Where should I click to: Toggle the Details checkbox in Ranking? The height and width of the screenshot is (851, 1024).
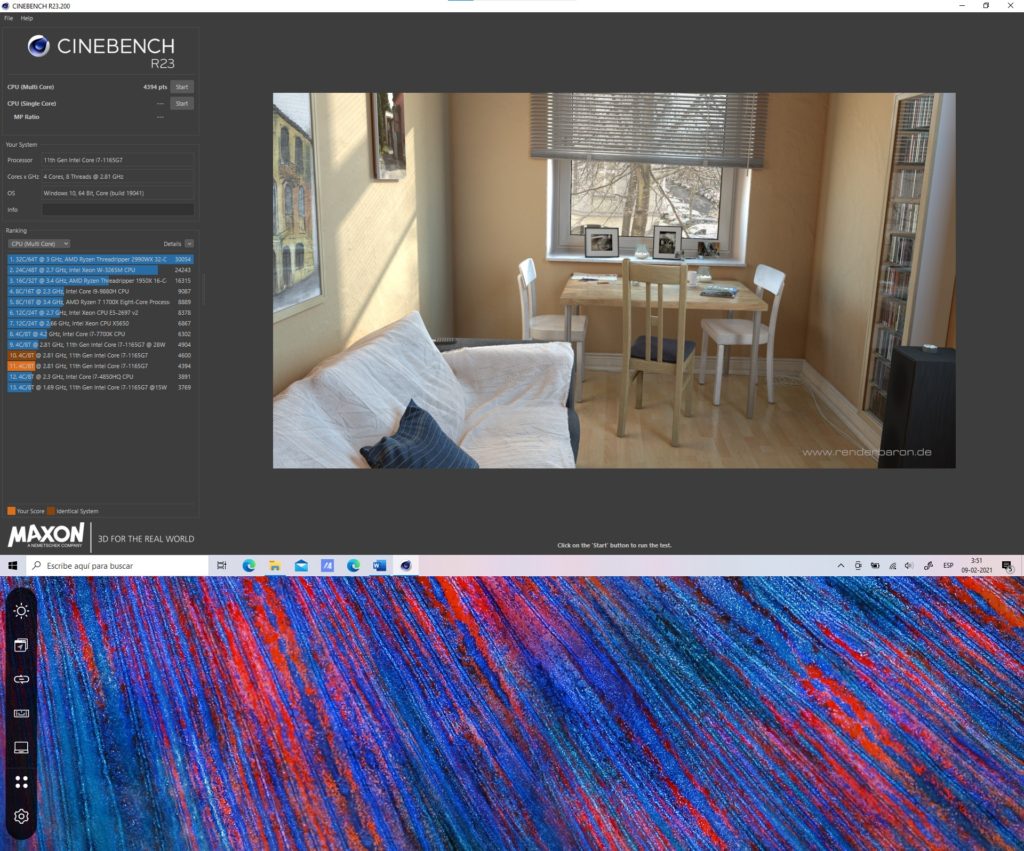[189, 243]
